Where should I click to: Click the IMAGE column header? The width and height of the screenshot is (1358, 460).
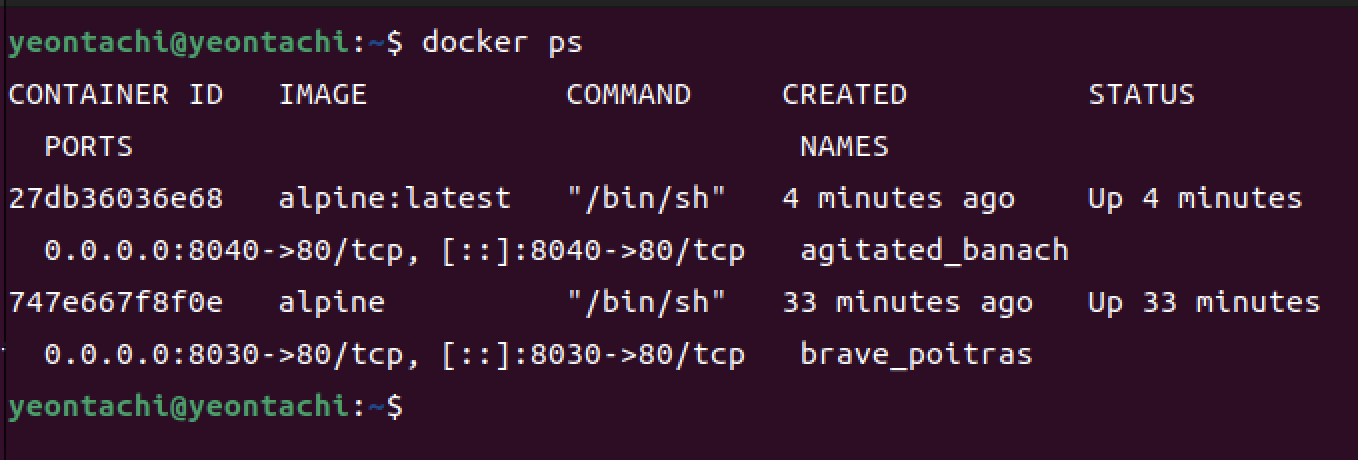point(323,95)
